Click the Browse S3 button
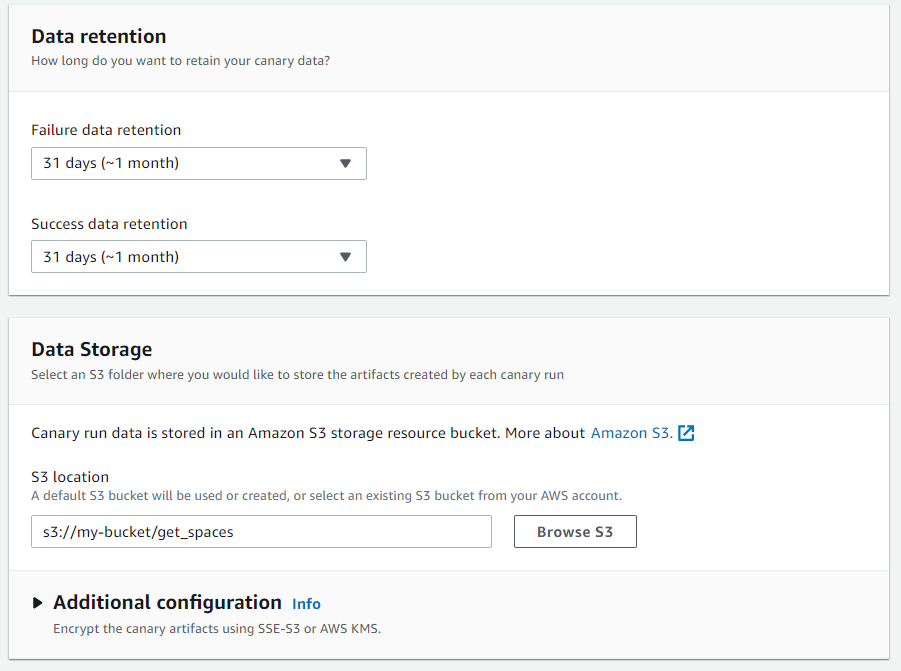This screenshot has width=901, height=671. pyautogui.click(x=575, y=532)
